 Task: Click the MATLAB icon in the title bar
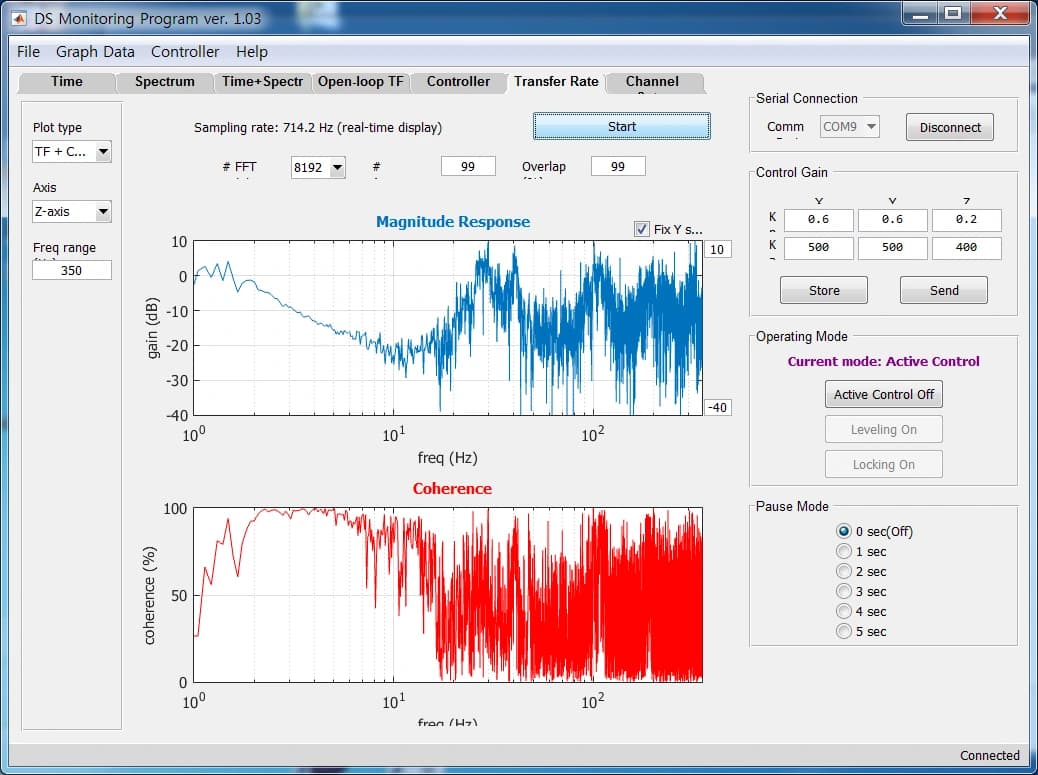coord(19,18)
